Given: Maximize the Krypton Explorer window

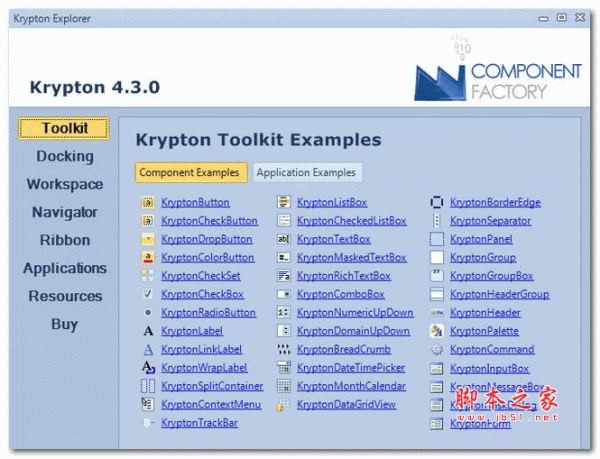Looking at the screenshot, I should 561,18.
